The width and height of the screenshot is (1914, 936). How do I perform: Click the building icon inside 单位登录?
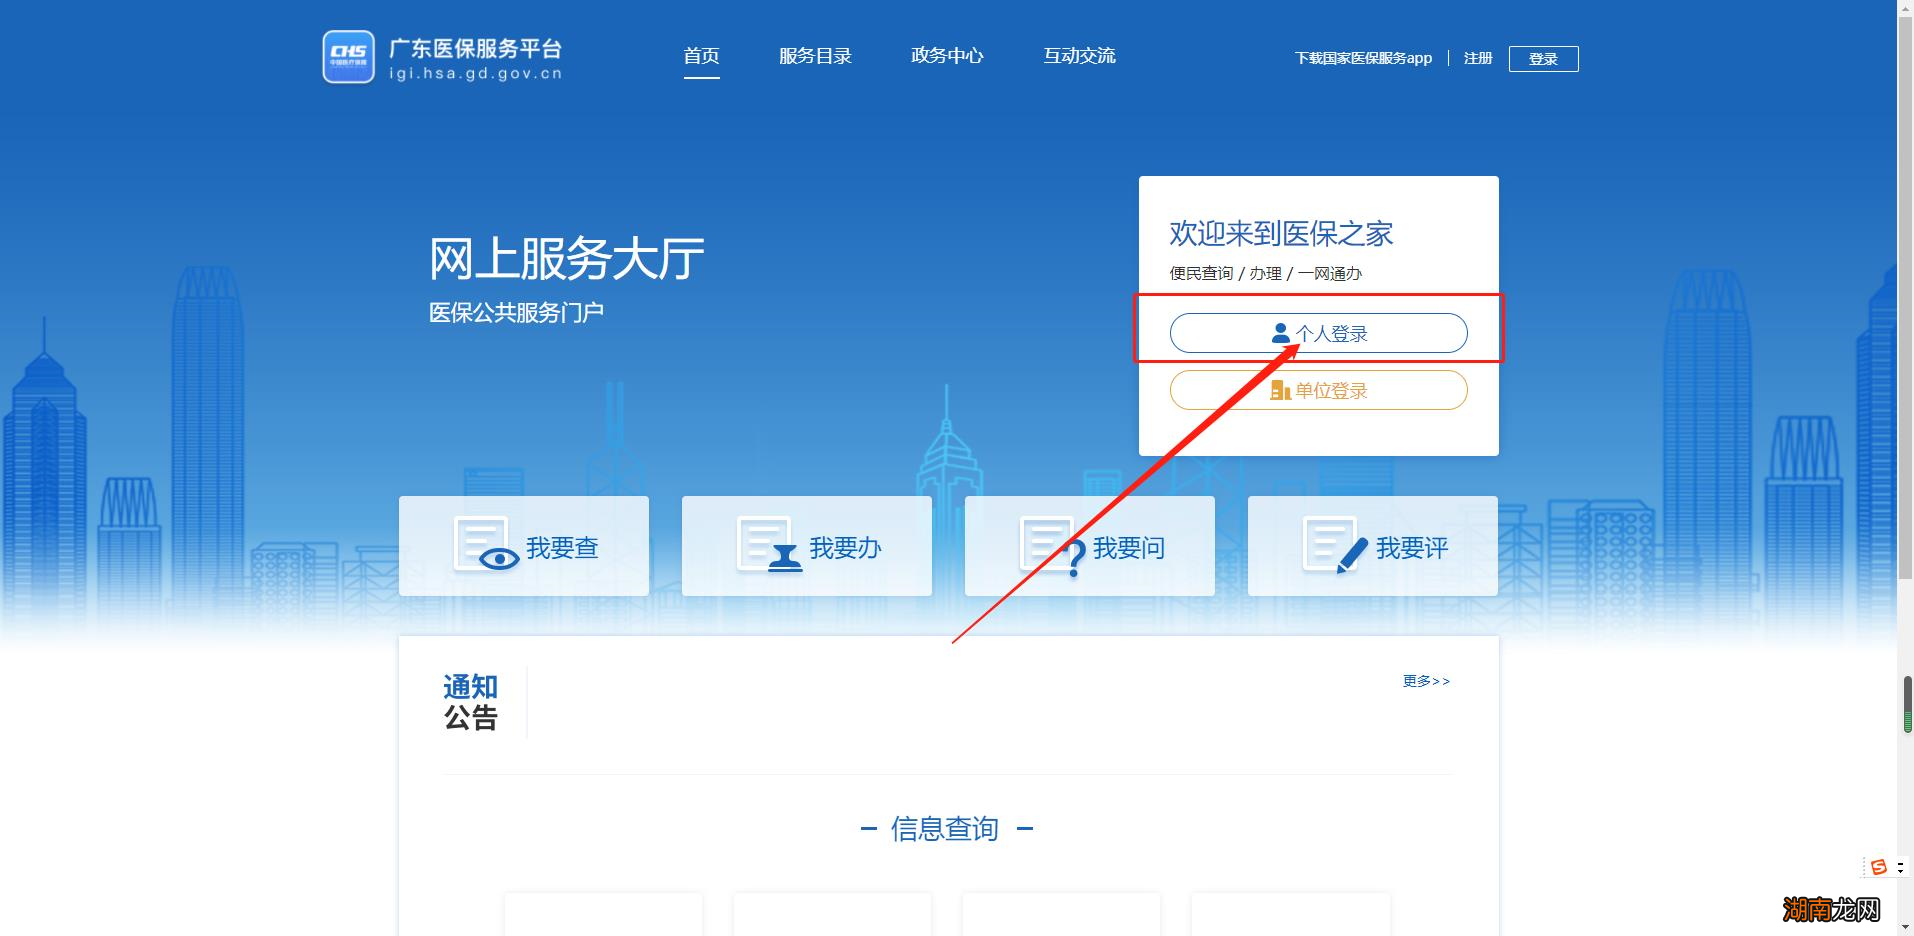(x=1282, y=391)
